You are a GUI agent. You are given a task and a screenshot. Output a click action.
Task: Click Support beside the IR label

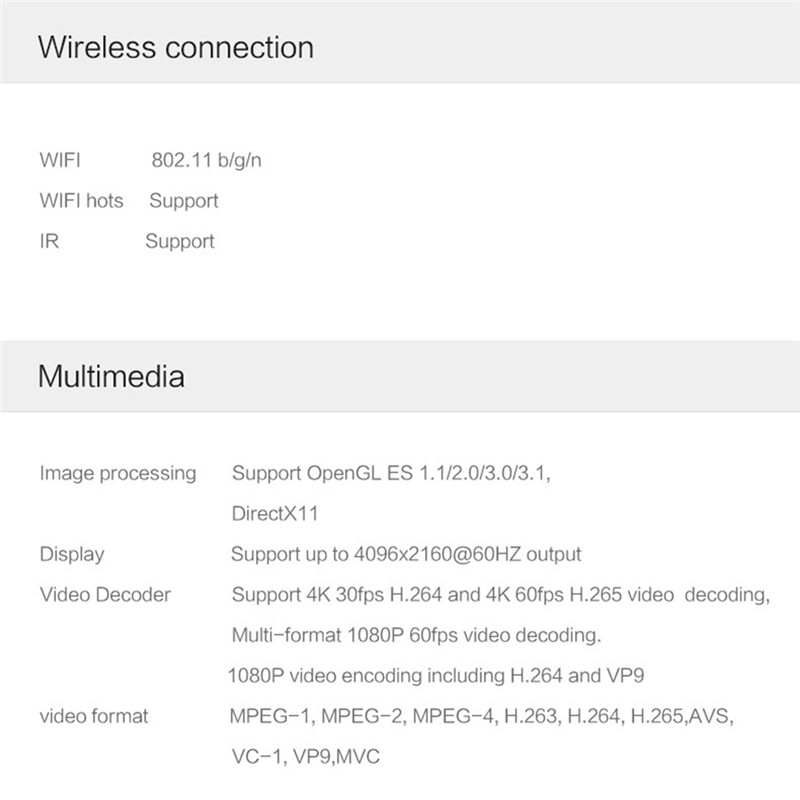[180, 241]
